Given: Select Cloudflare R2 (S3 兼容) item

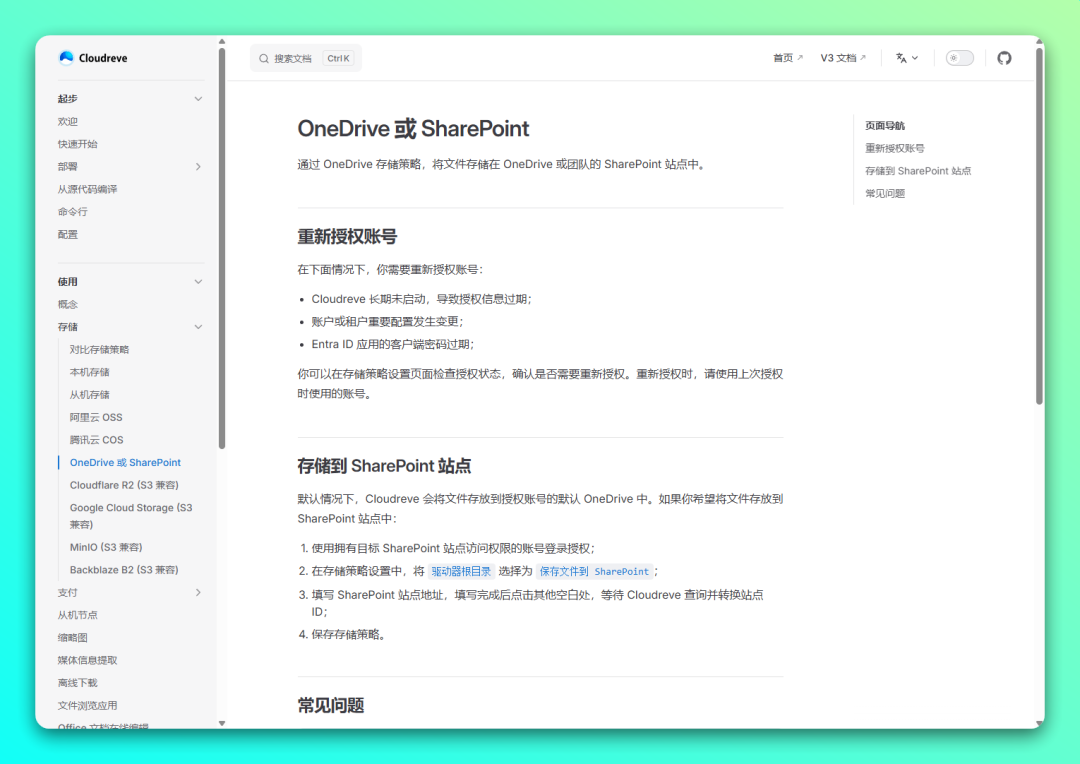Looking at the screenshot, I should (x=124, y=485).
